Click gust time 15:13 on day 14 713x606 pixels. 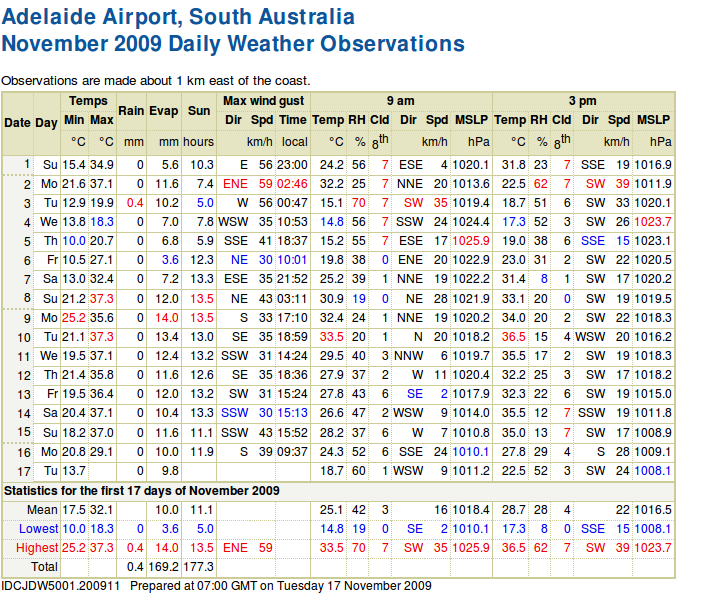point(292,413)
